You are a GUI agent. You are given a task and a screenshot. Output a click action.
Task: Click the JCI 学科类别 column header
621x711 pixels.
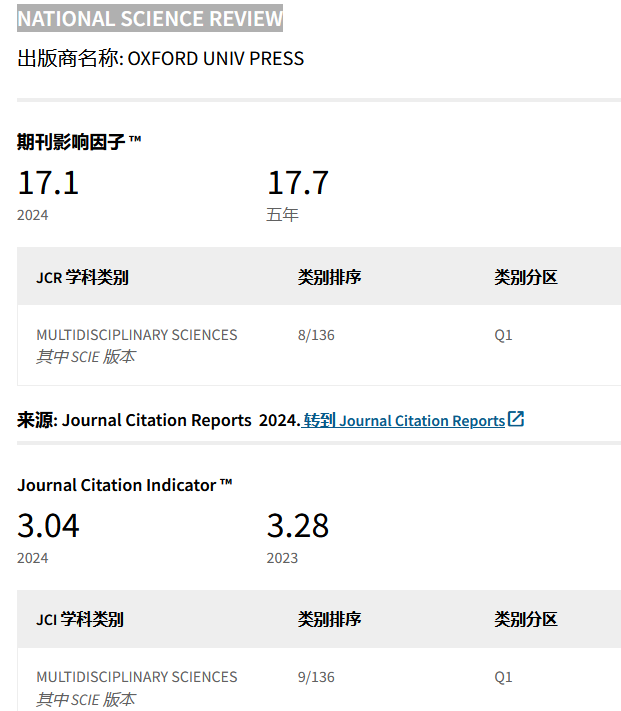click(x=80, y=619)
